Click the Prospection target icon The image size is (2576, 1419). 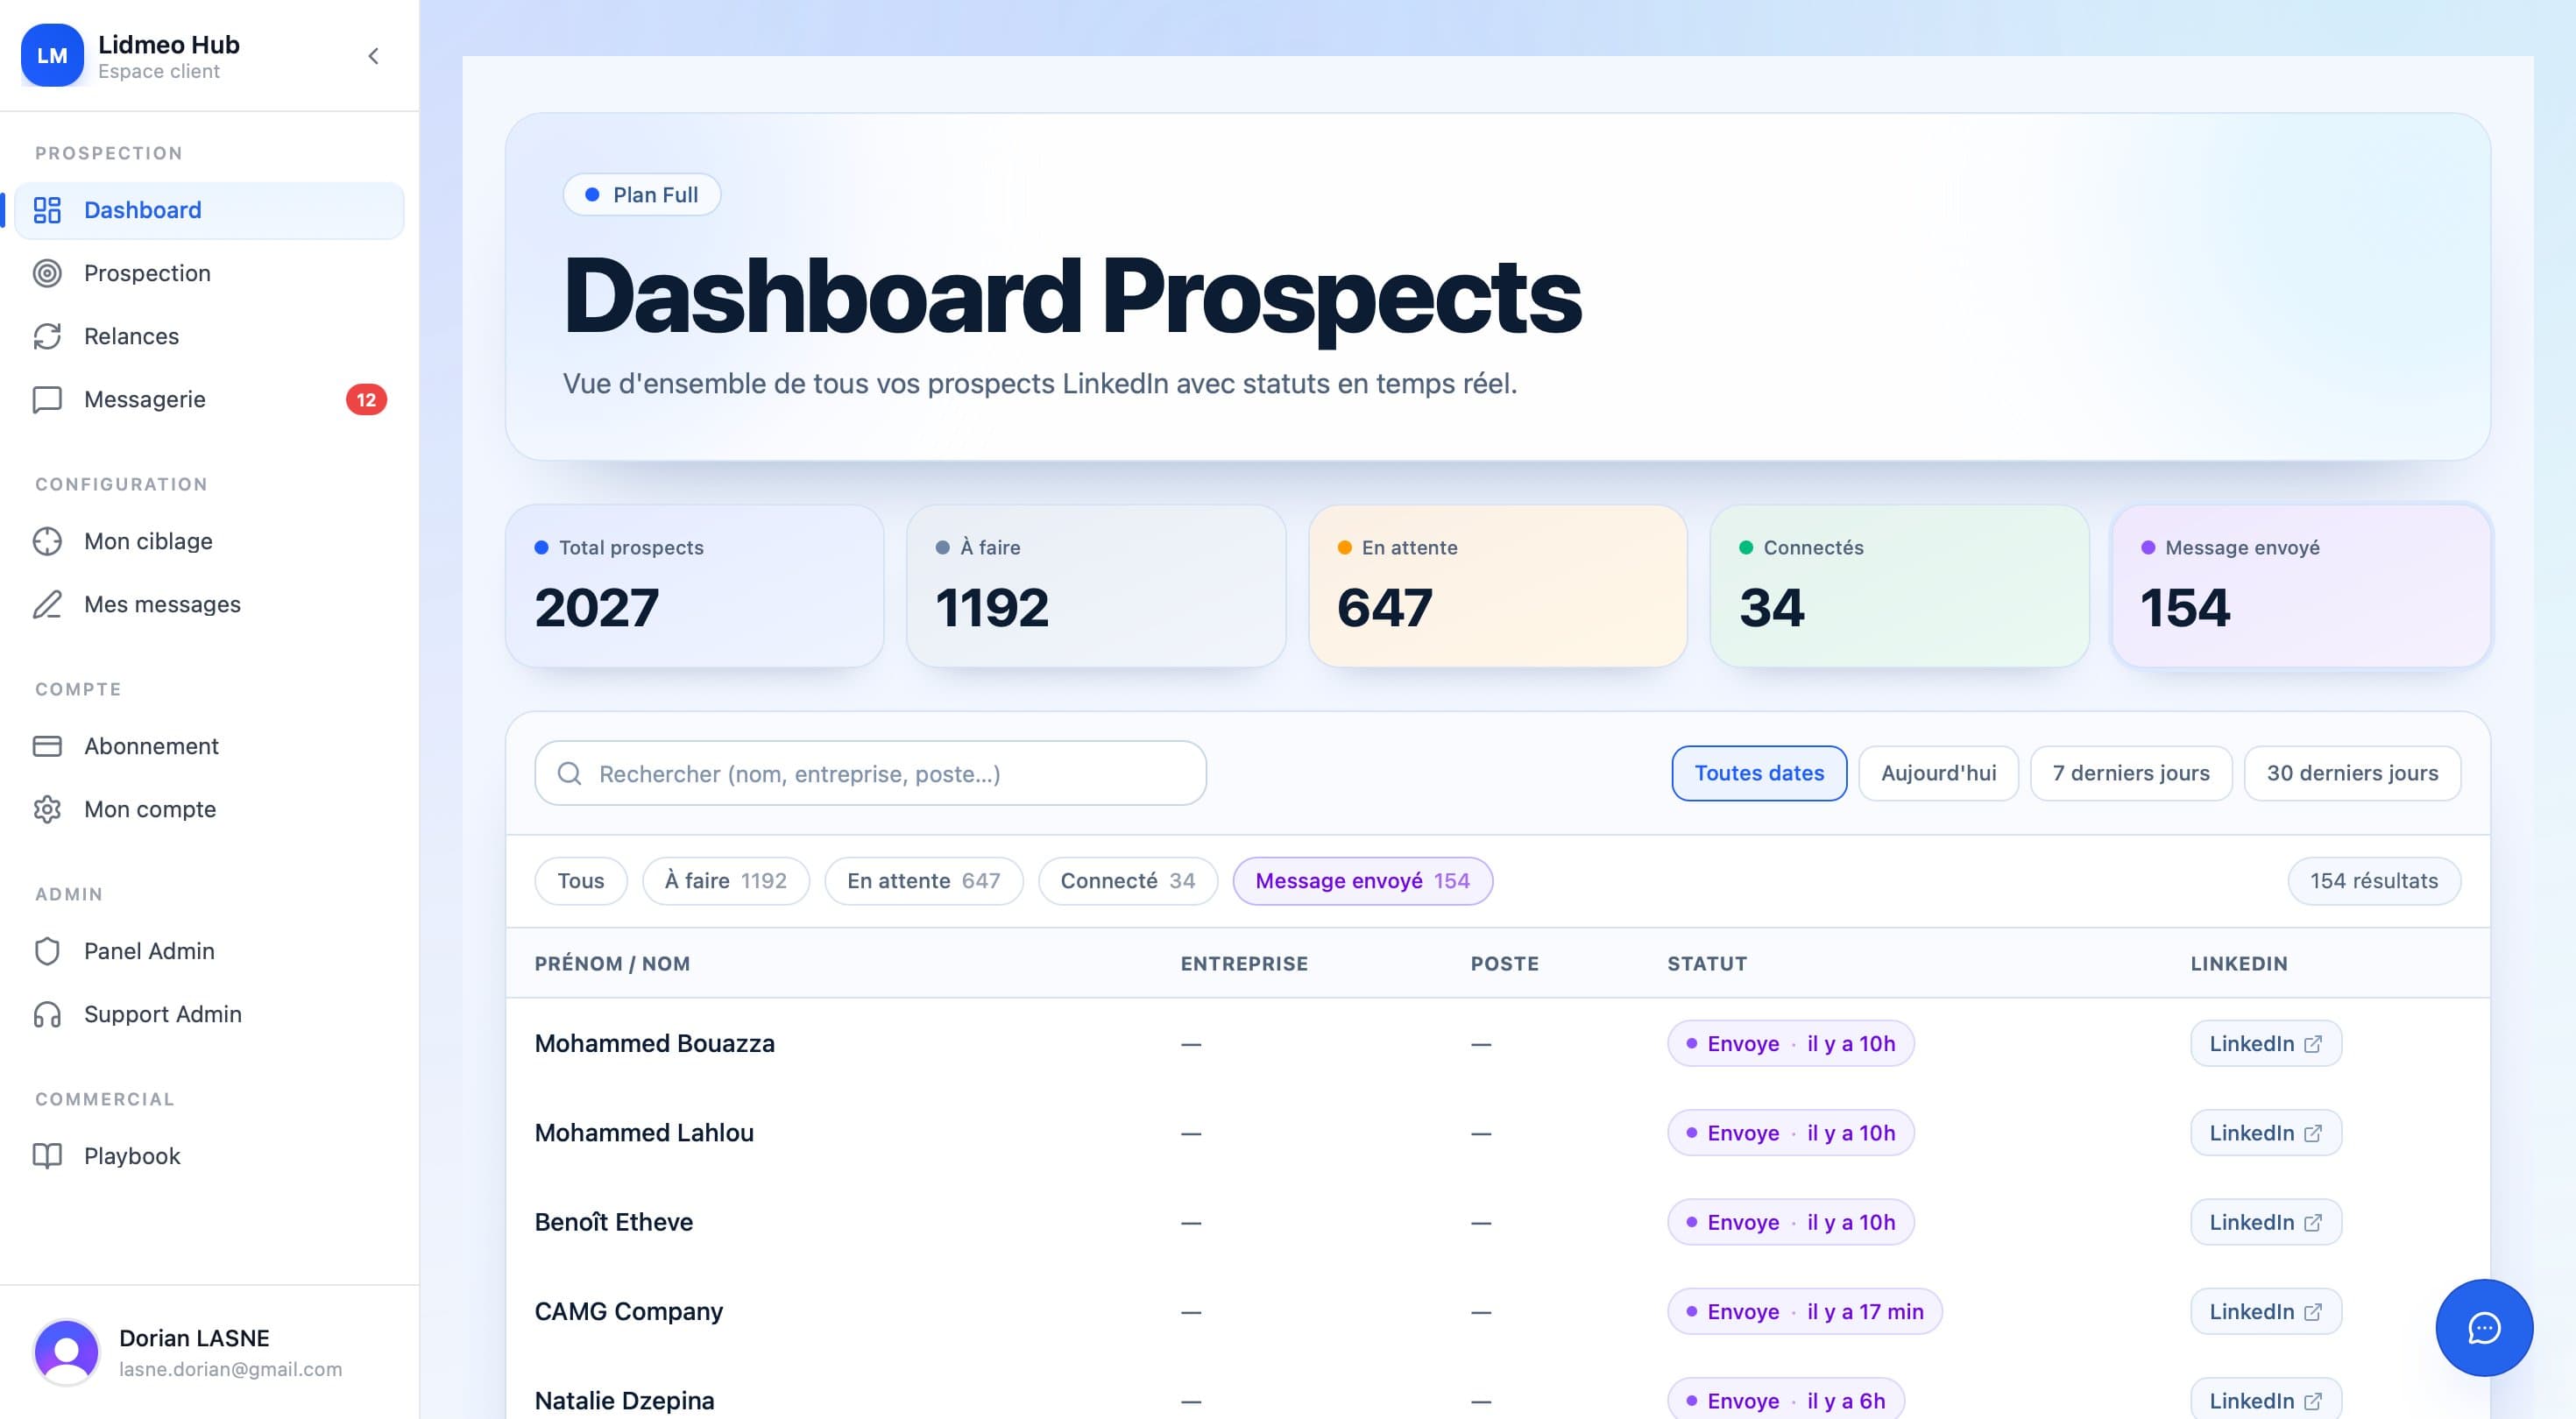48,273
